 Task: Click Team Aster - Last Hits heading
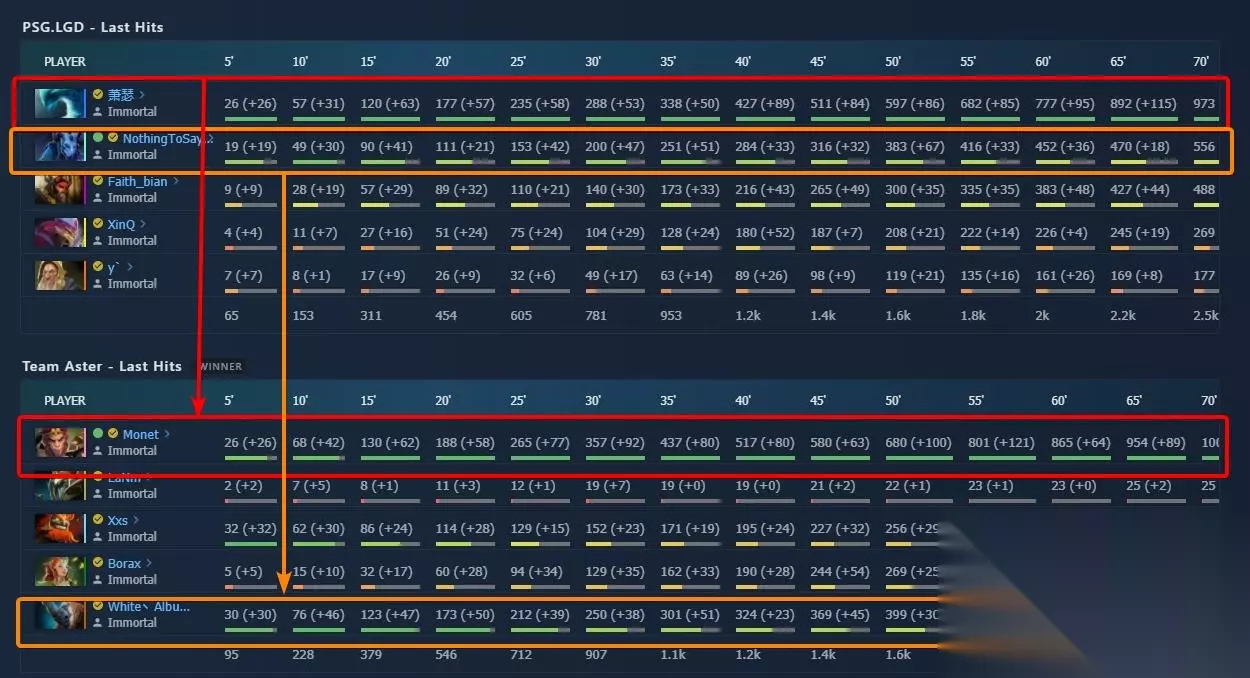click(x=102, y=366)
